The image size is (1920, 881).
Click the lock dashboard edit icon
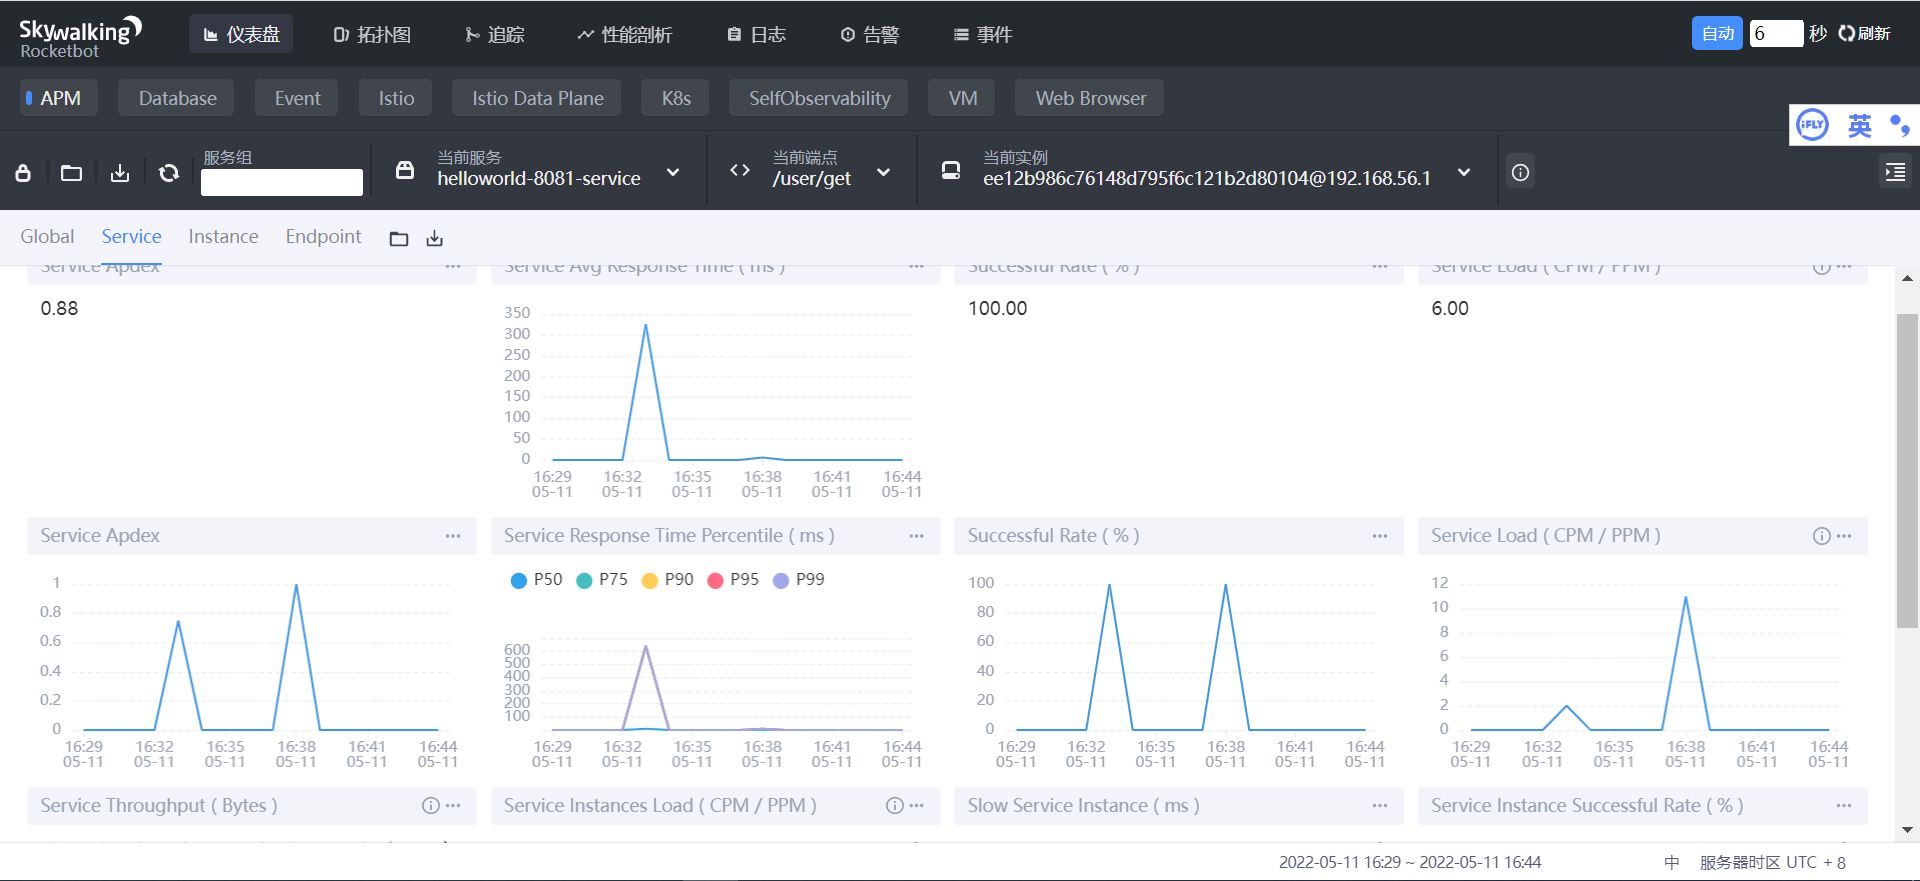[x=23, y=173]
